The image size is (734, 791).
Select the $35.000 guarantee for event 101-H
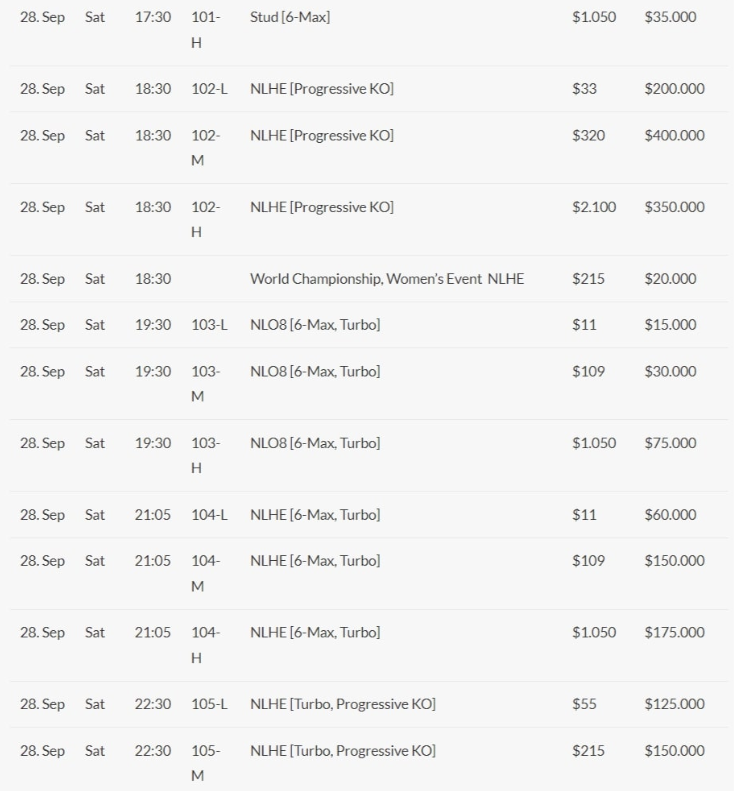coord(670,17)
